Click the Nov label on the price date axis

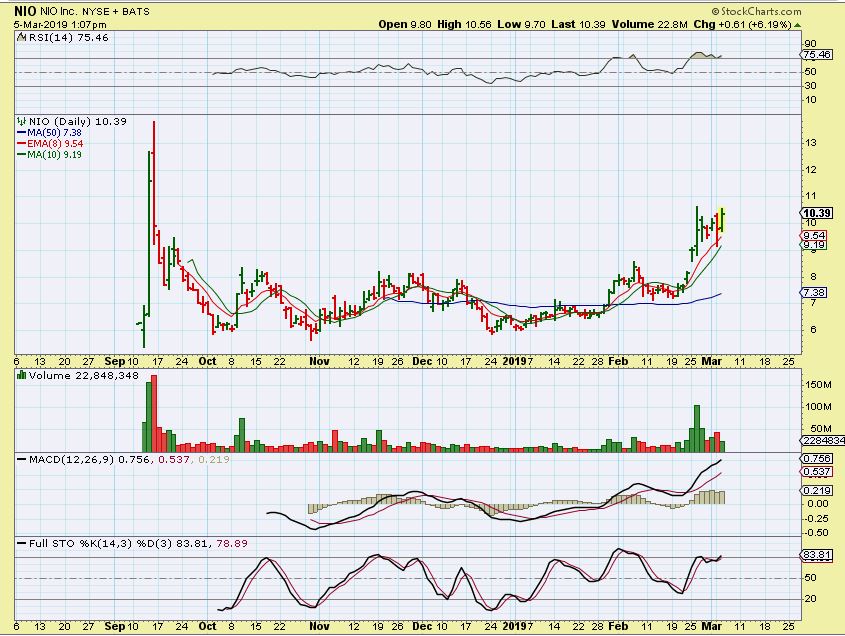318,360
